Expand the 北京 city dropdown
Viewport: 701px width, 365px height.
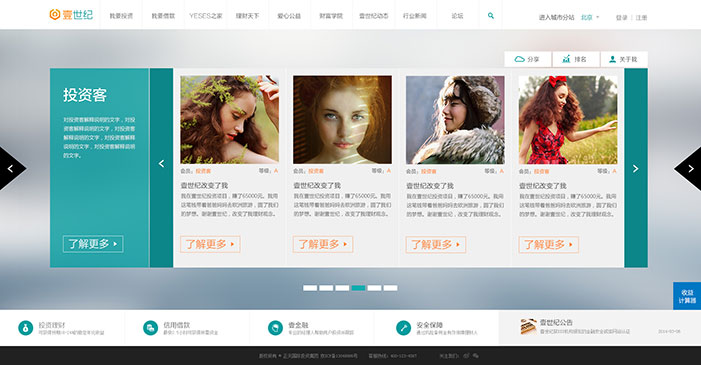[x=590, y=17]
